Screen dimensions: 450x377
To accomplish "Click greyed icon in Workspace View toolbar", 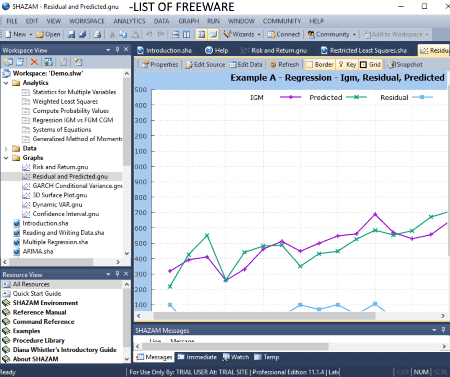I will 63,62.
